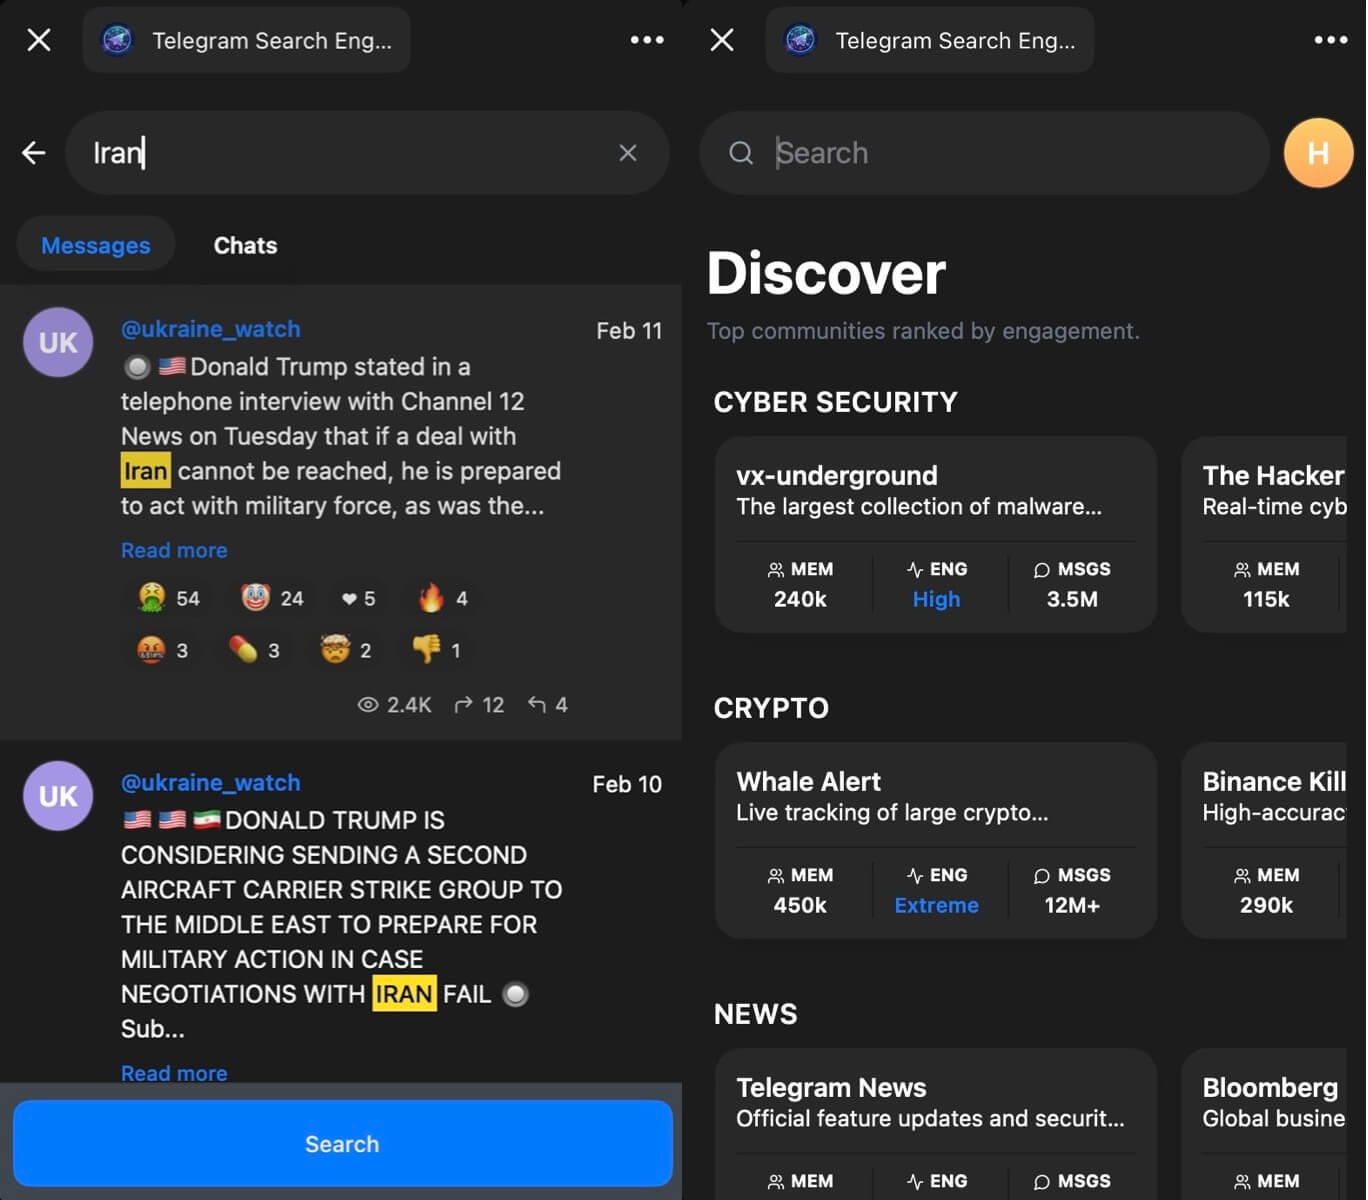Screen dimensions: 1368x1200
Task: Click the thumbs-down reaction emoji
Action: (x=427, y=650)
